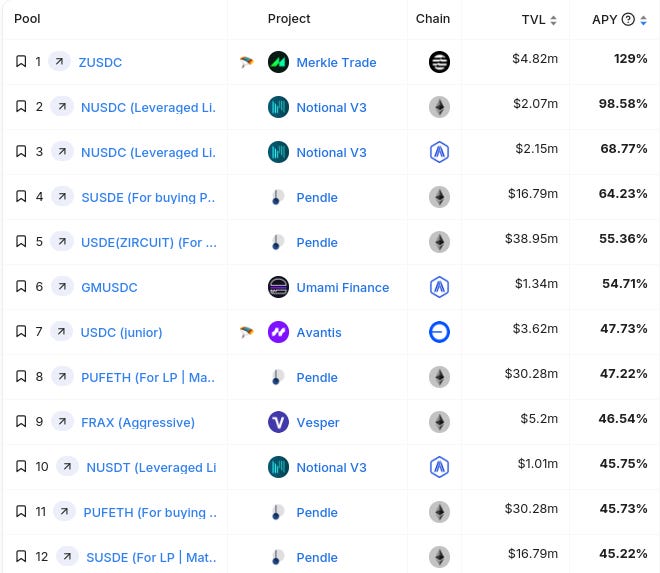Bookmark the NUSDT pool in row 10

(21, 467)
